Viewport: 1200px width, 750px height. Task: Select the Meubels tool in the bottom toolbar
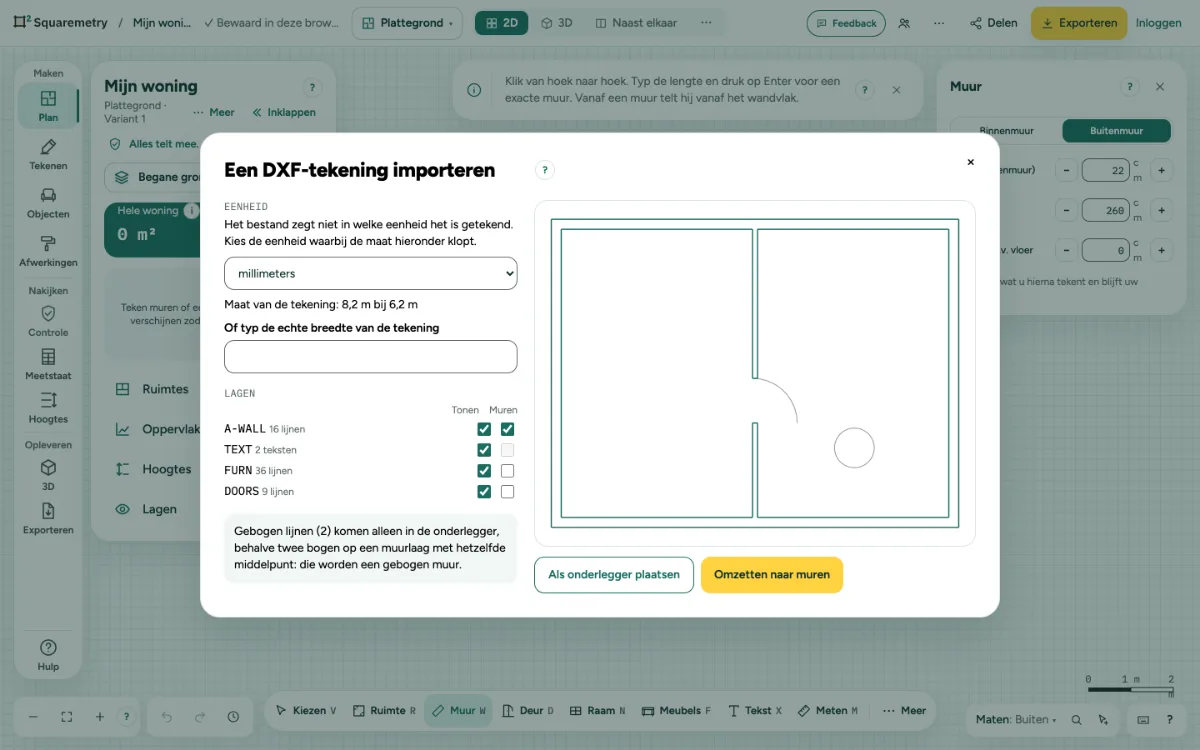click(677, 711)
